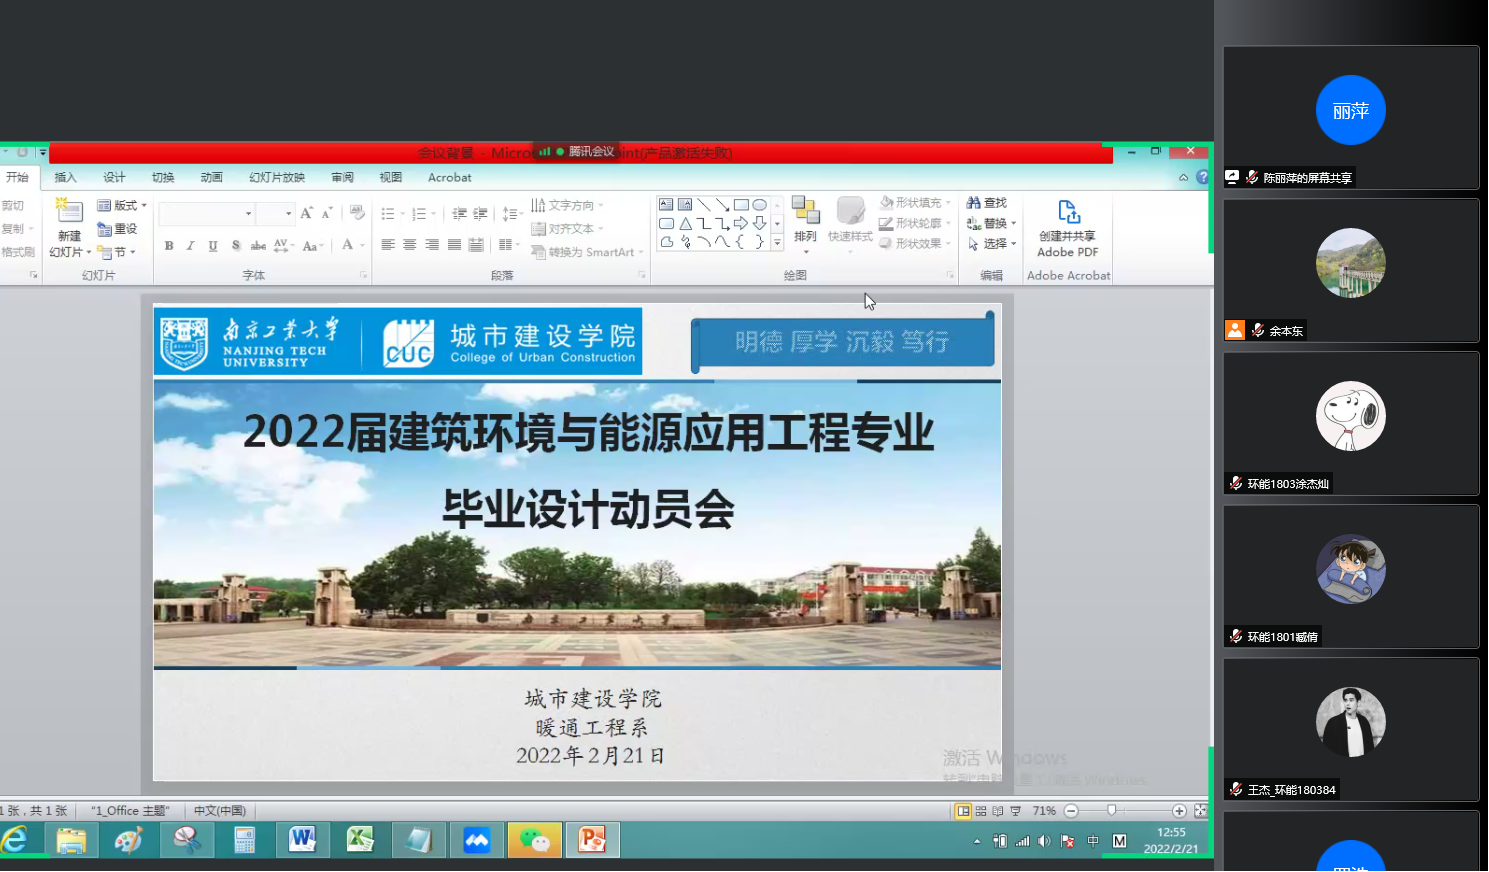The image size is (1489, 872).
Task: Click the Reset (重设) slide button
Action: tap(118, 229)
